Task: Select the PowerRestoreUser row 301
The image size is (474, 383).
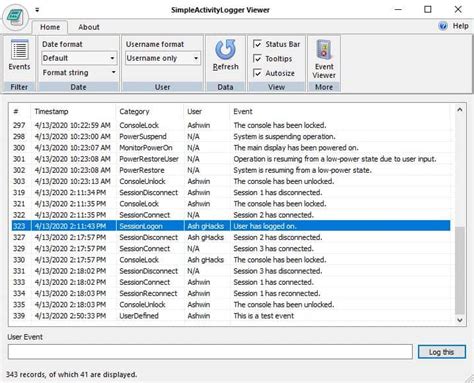Action: coord(231,159)
